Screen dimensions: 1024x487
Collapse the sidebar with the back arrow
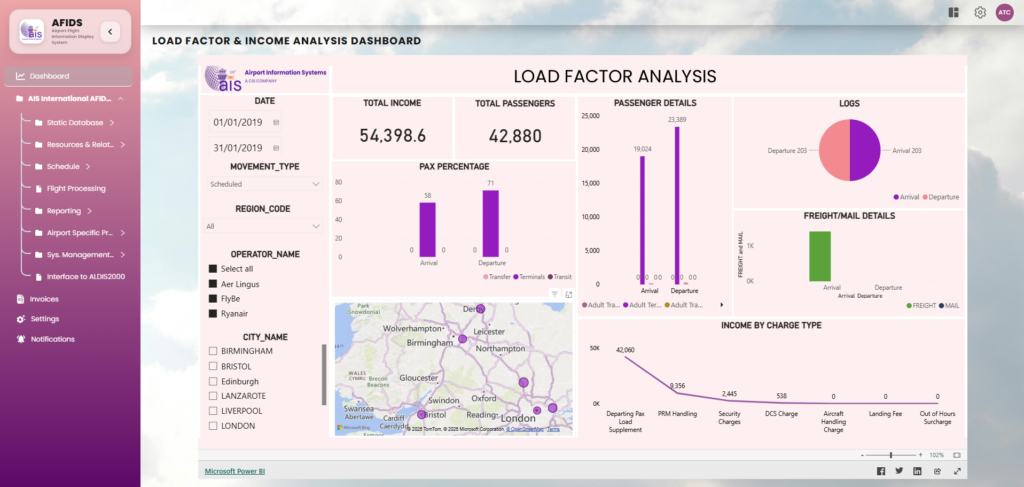click(x=110, y=32)
